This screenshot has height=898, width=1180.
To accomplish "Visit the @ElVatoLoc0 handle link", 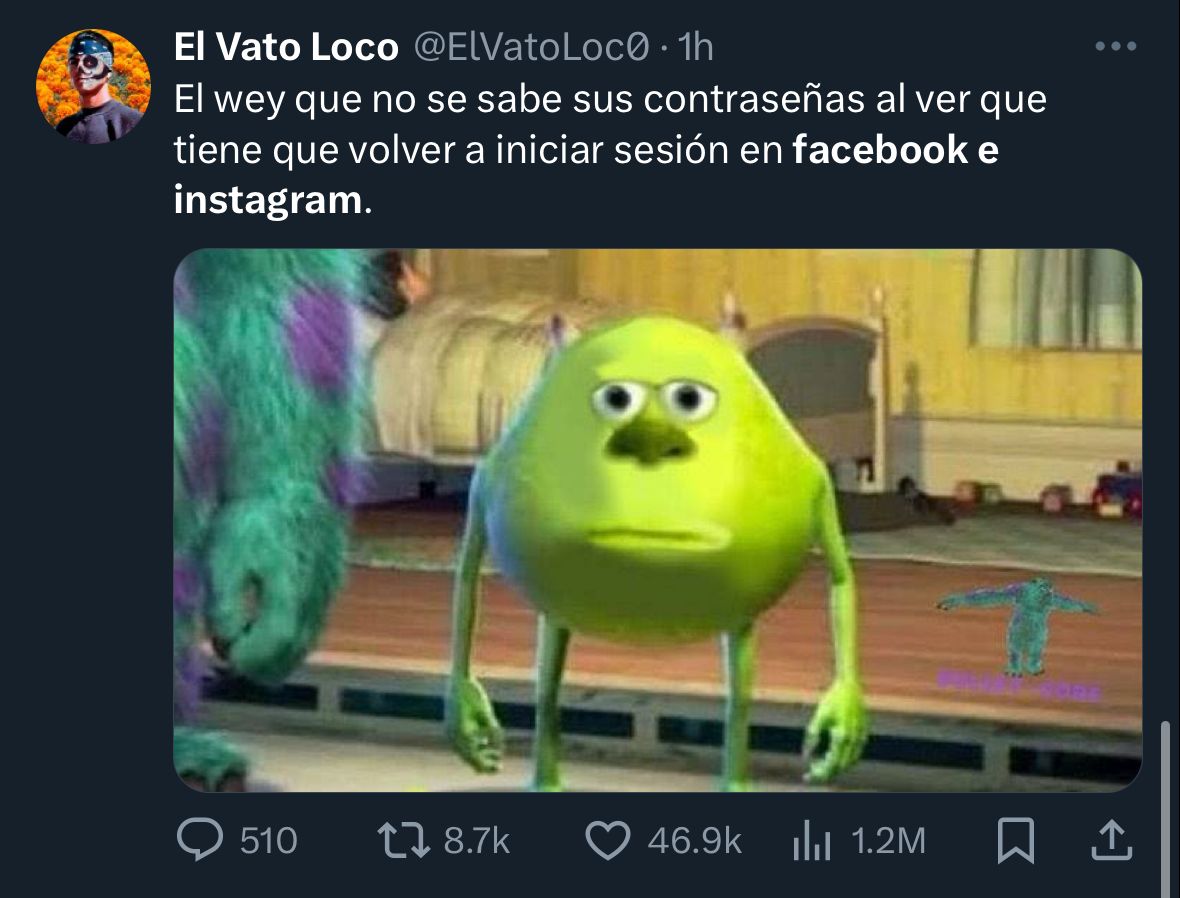I will click(x=531, y=47).
